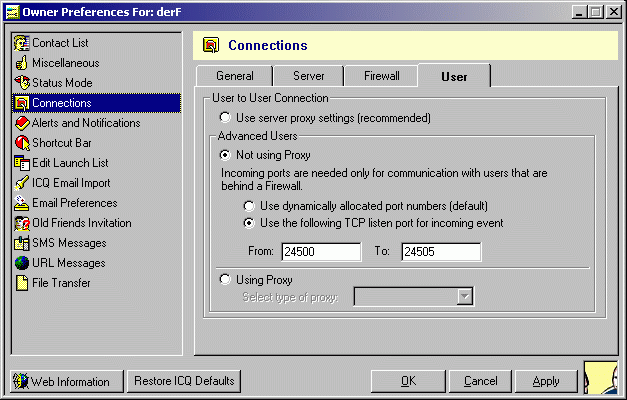Go to Shortcut Bar settings
This screenshot has width=627, height=400.
pos(96,143)
